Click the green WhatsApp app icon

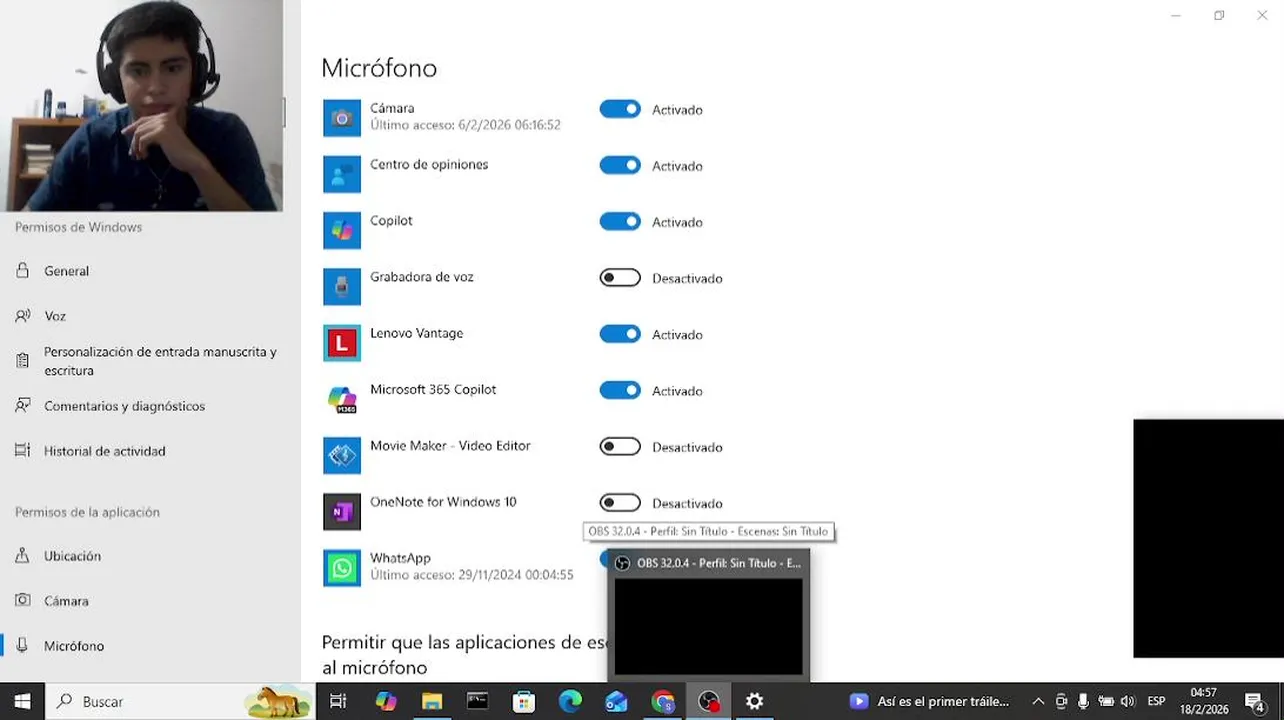pyautogui.click(x=342, y=568)
